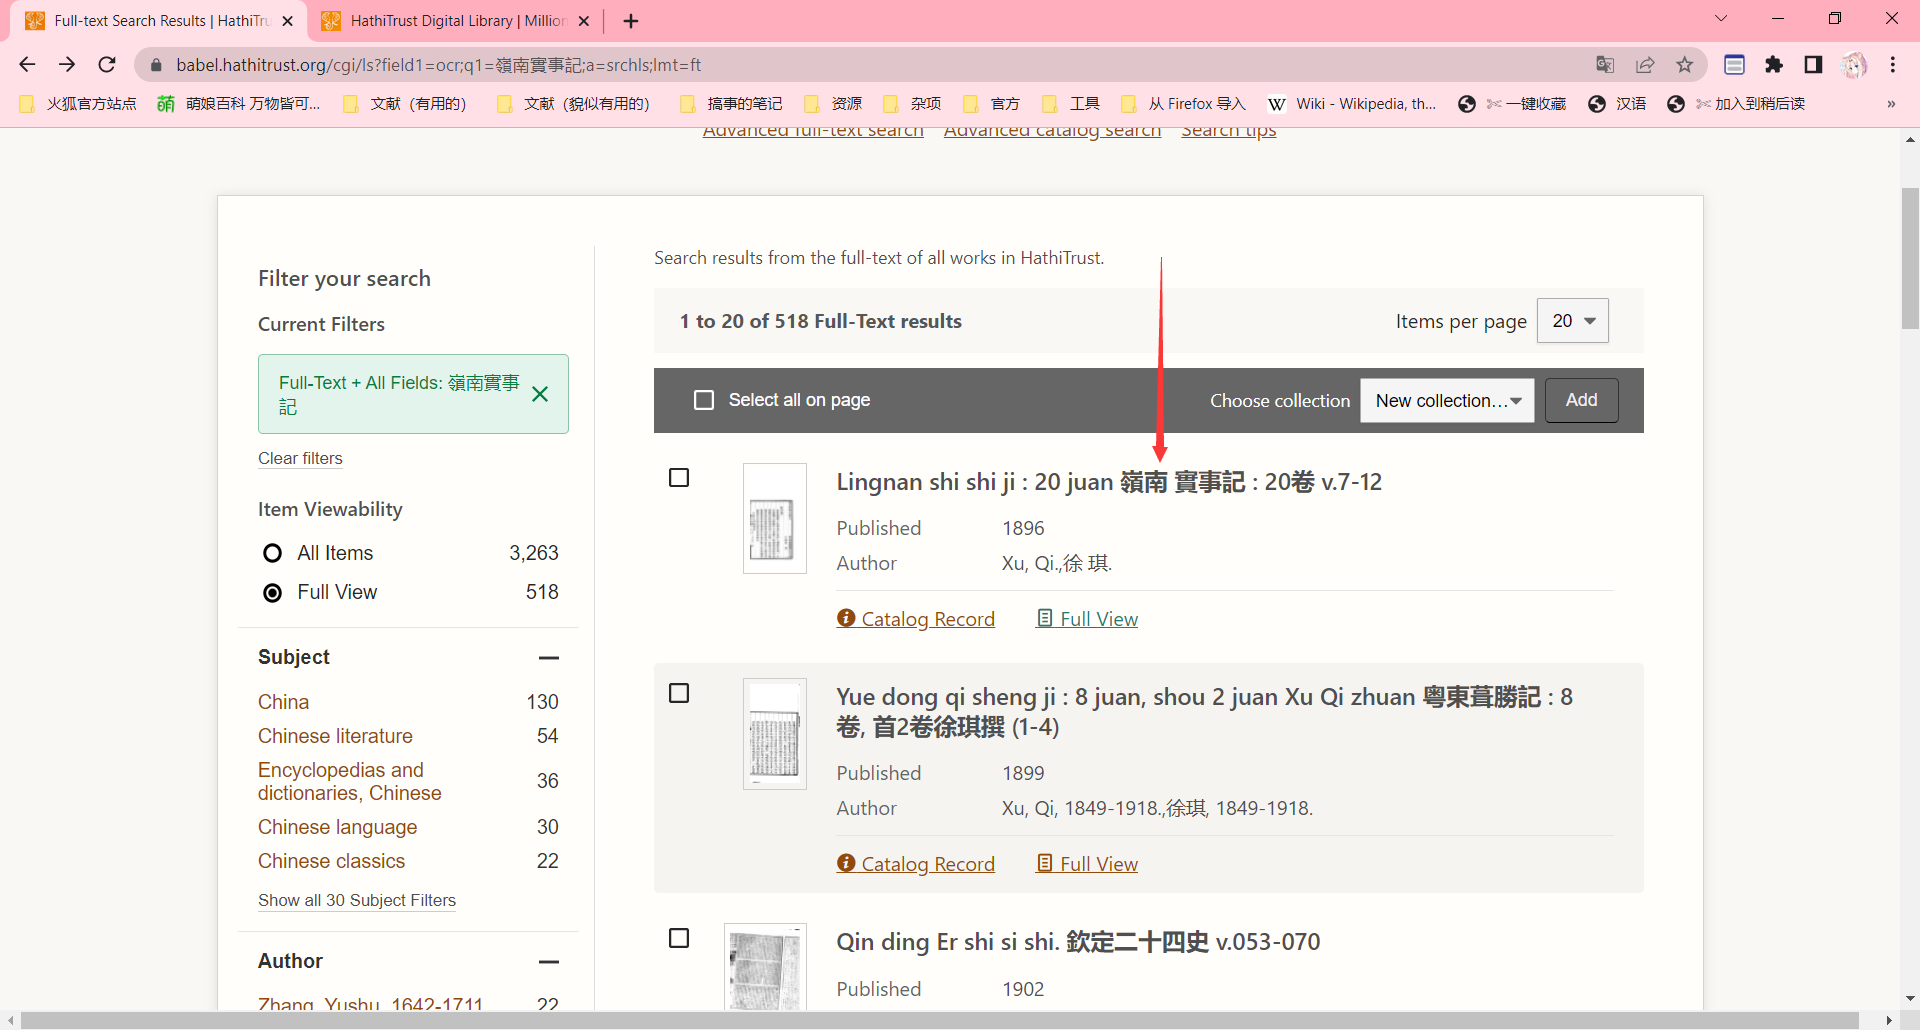Viewport: 1920px width, 1030px height.
Task: Open the tab search dropdown in title bar
Action: point(1721,18)
